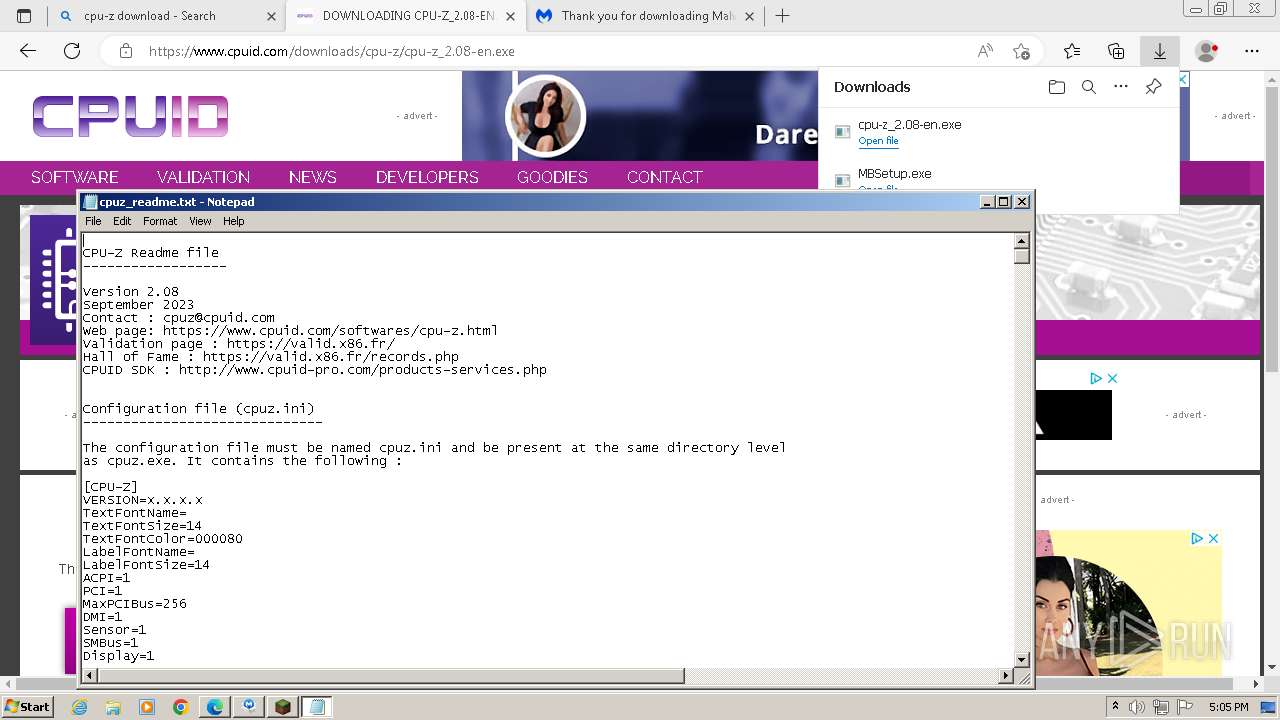Open the cube icon taskbar button

coord(283,707)
